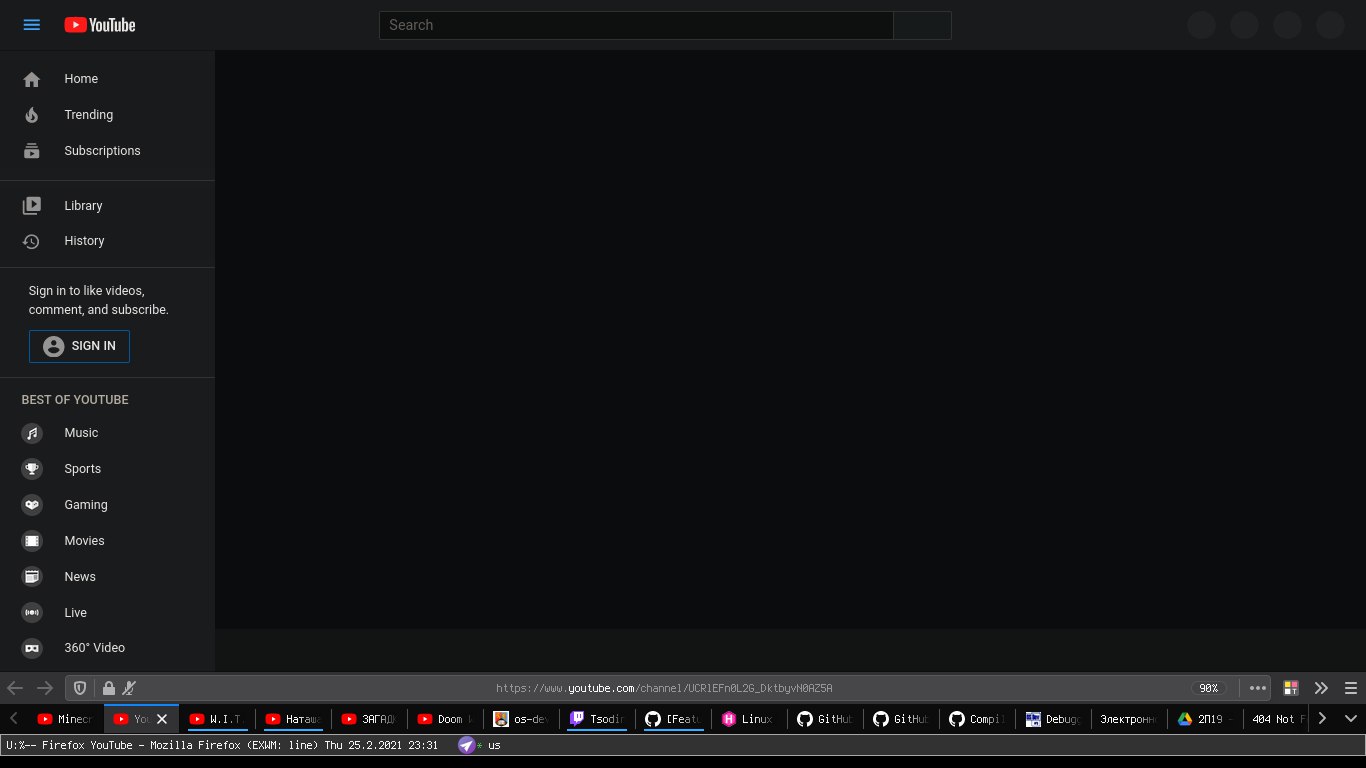Image resolution: width=1366 pixels, height=768 pixels.
Task: Open Subscriptions in the sidebar
Action: point(107,151)
